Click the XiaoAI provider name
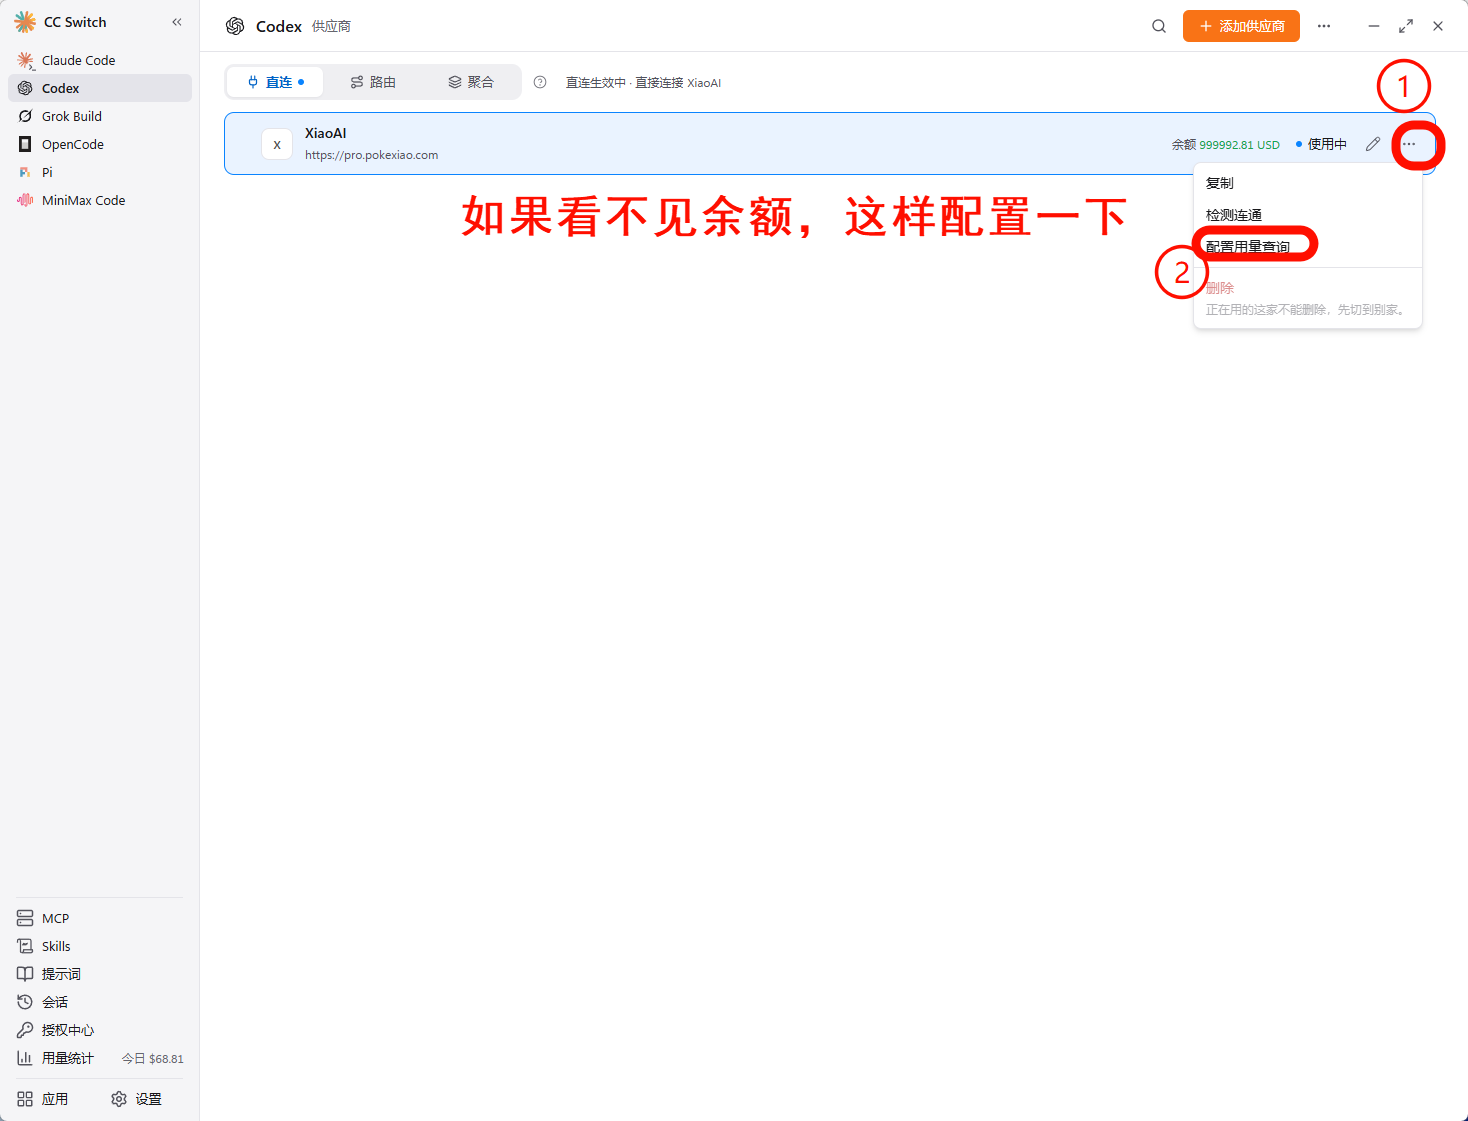The width and height of the screenshot is (1468, 1121). click(326, 133)
